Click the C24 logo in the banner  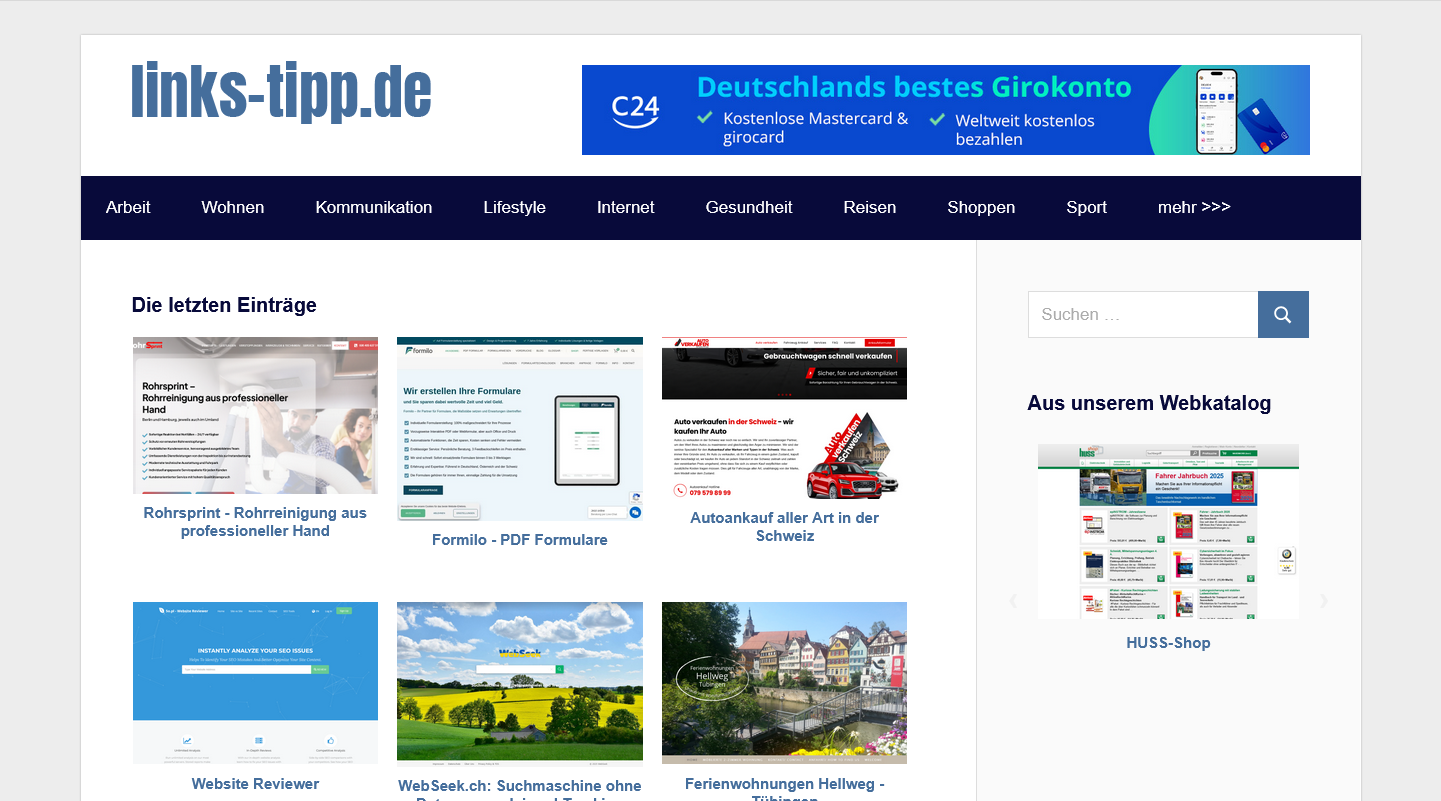[637, 110]
